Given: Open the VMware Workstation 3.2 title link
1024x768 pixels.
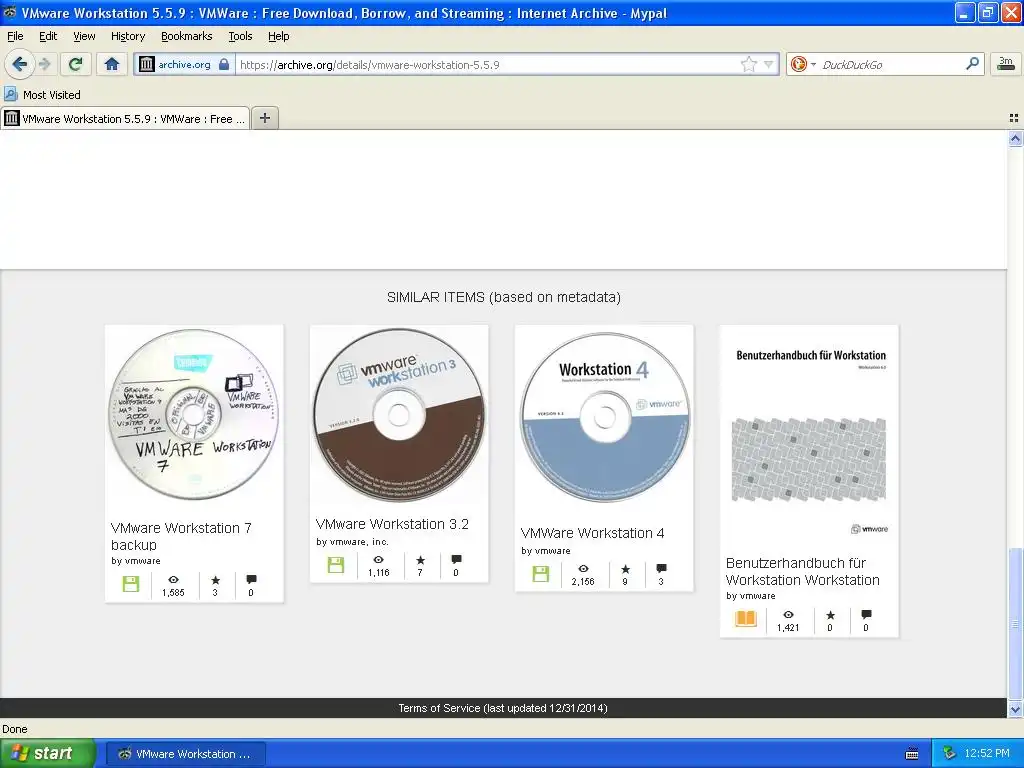Looking at the screenshot, I should [392, 524].
